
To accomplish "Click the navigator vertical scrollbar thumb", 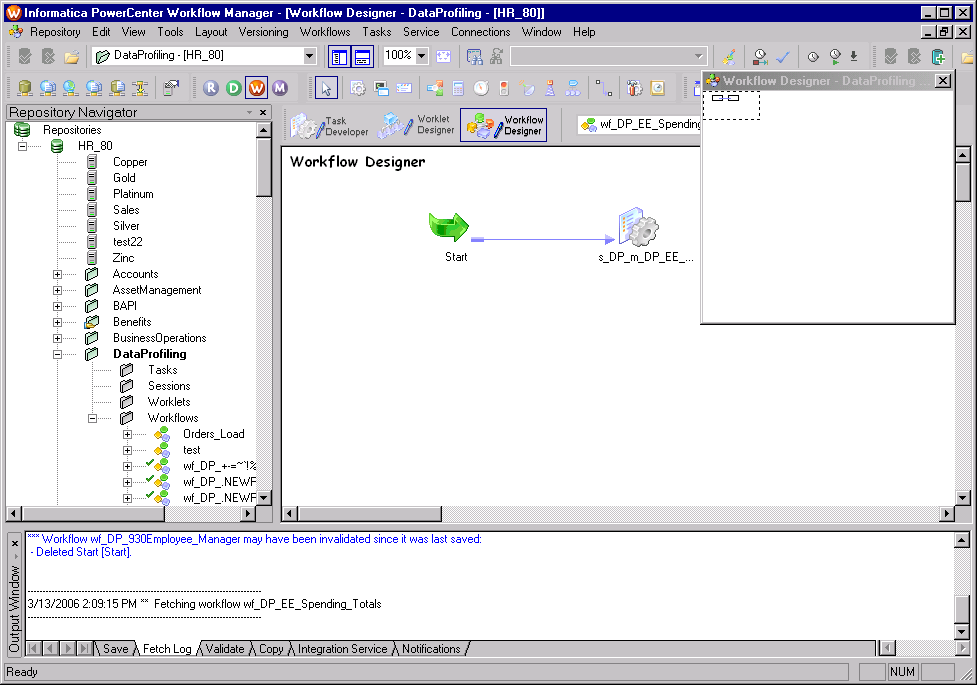I will 264,167.
